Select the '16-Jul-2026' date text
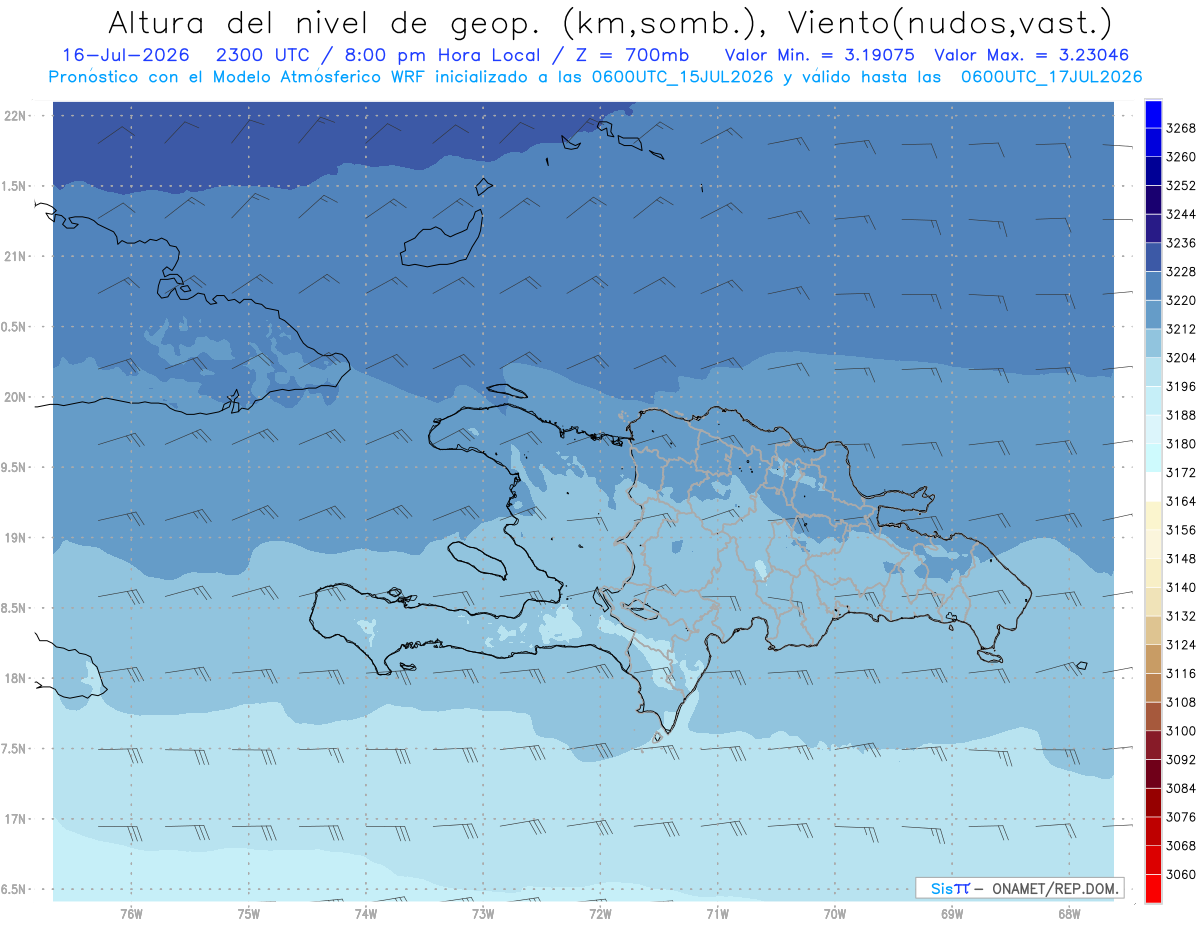 125,55
